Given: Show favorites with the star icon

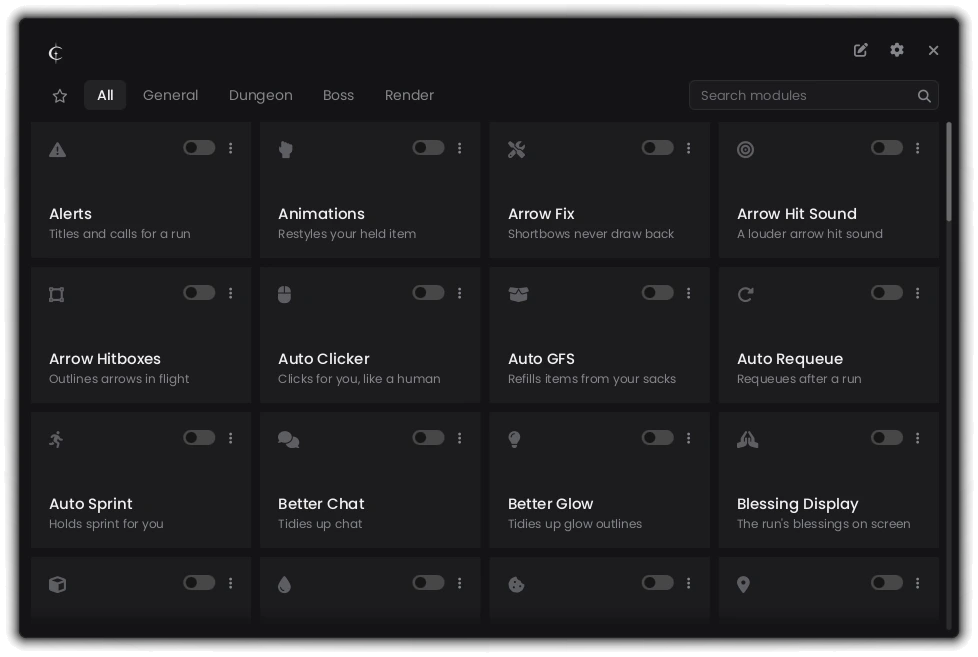Looking at the screenshot, I should tap(60, 95).
